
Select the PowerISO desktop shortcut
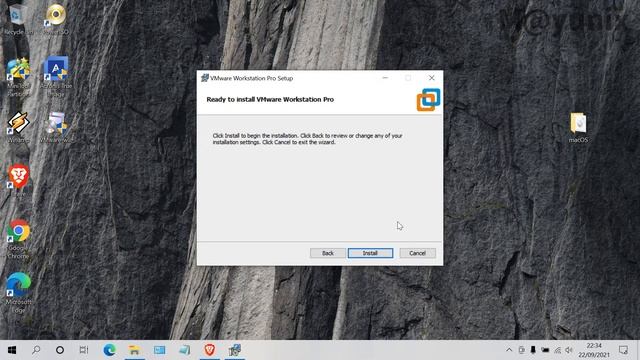[56, 20]
